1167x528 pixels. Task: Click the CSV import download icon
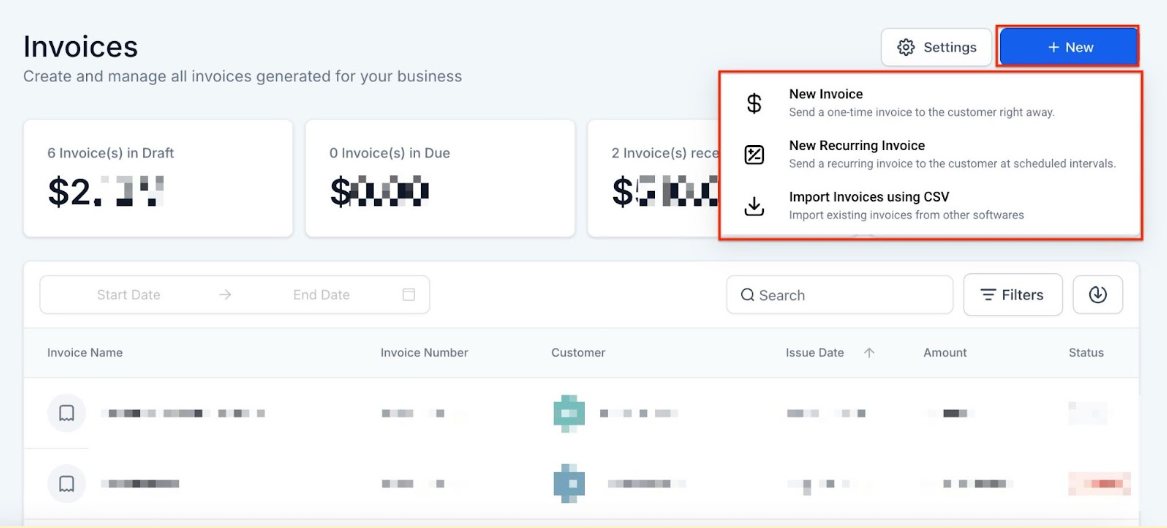[x=755, y=206]
